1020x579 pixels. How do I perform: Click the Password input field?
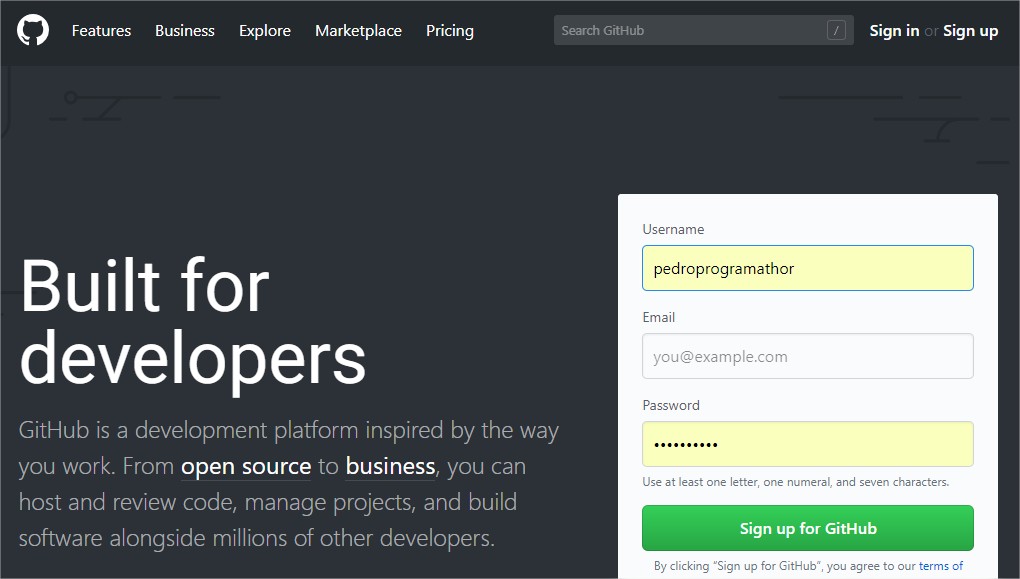click(x=807, y=443)
